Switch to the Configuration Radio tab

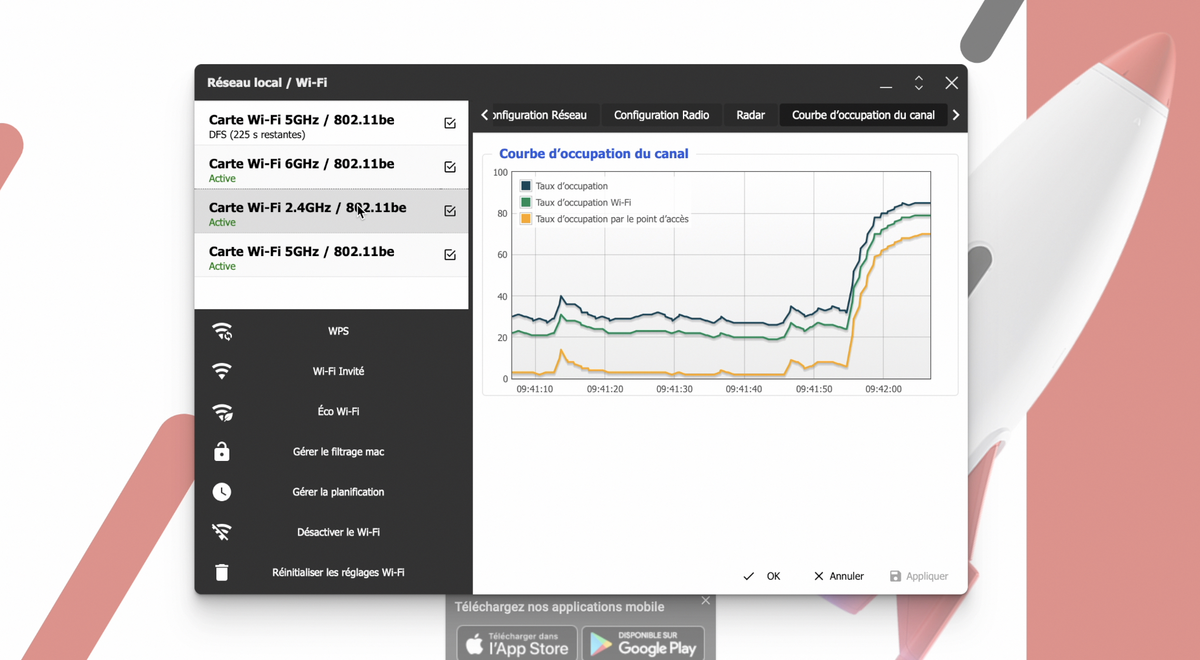pyautogui.click(x=661, y=115)
